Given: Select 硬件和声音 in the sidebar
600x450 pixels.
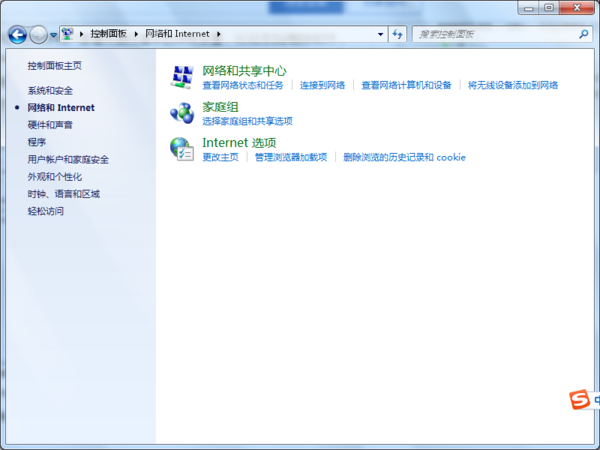Looking at the screenshot, I should coord(50,125).
